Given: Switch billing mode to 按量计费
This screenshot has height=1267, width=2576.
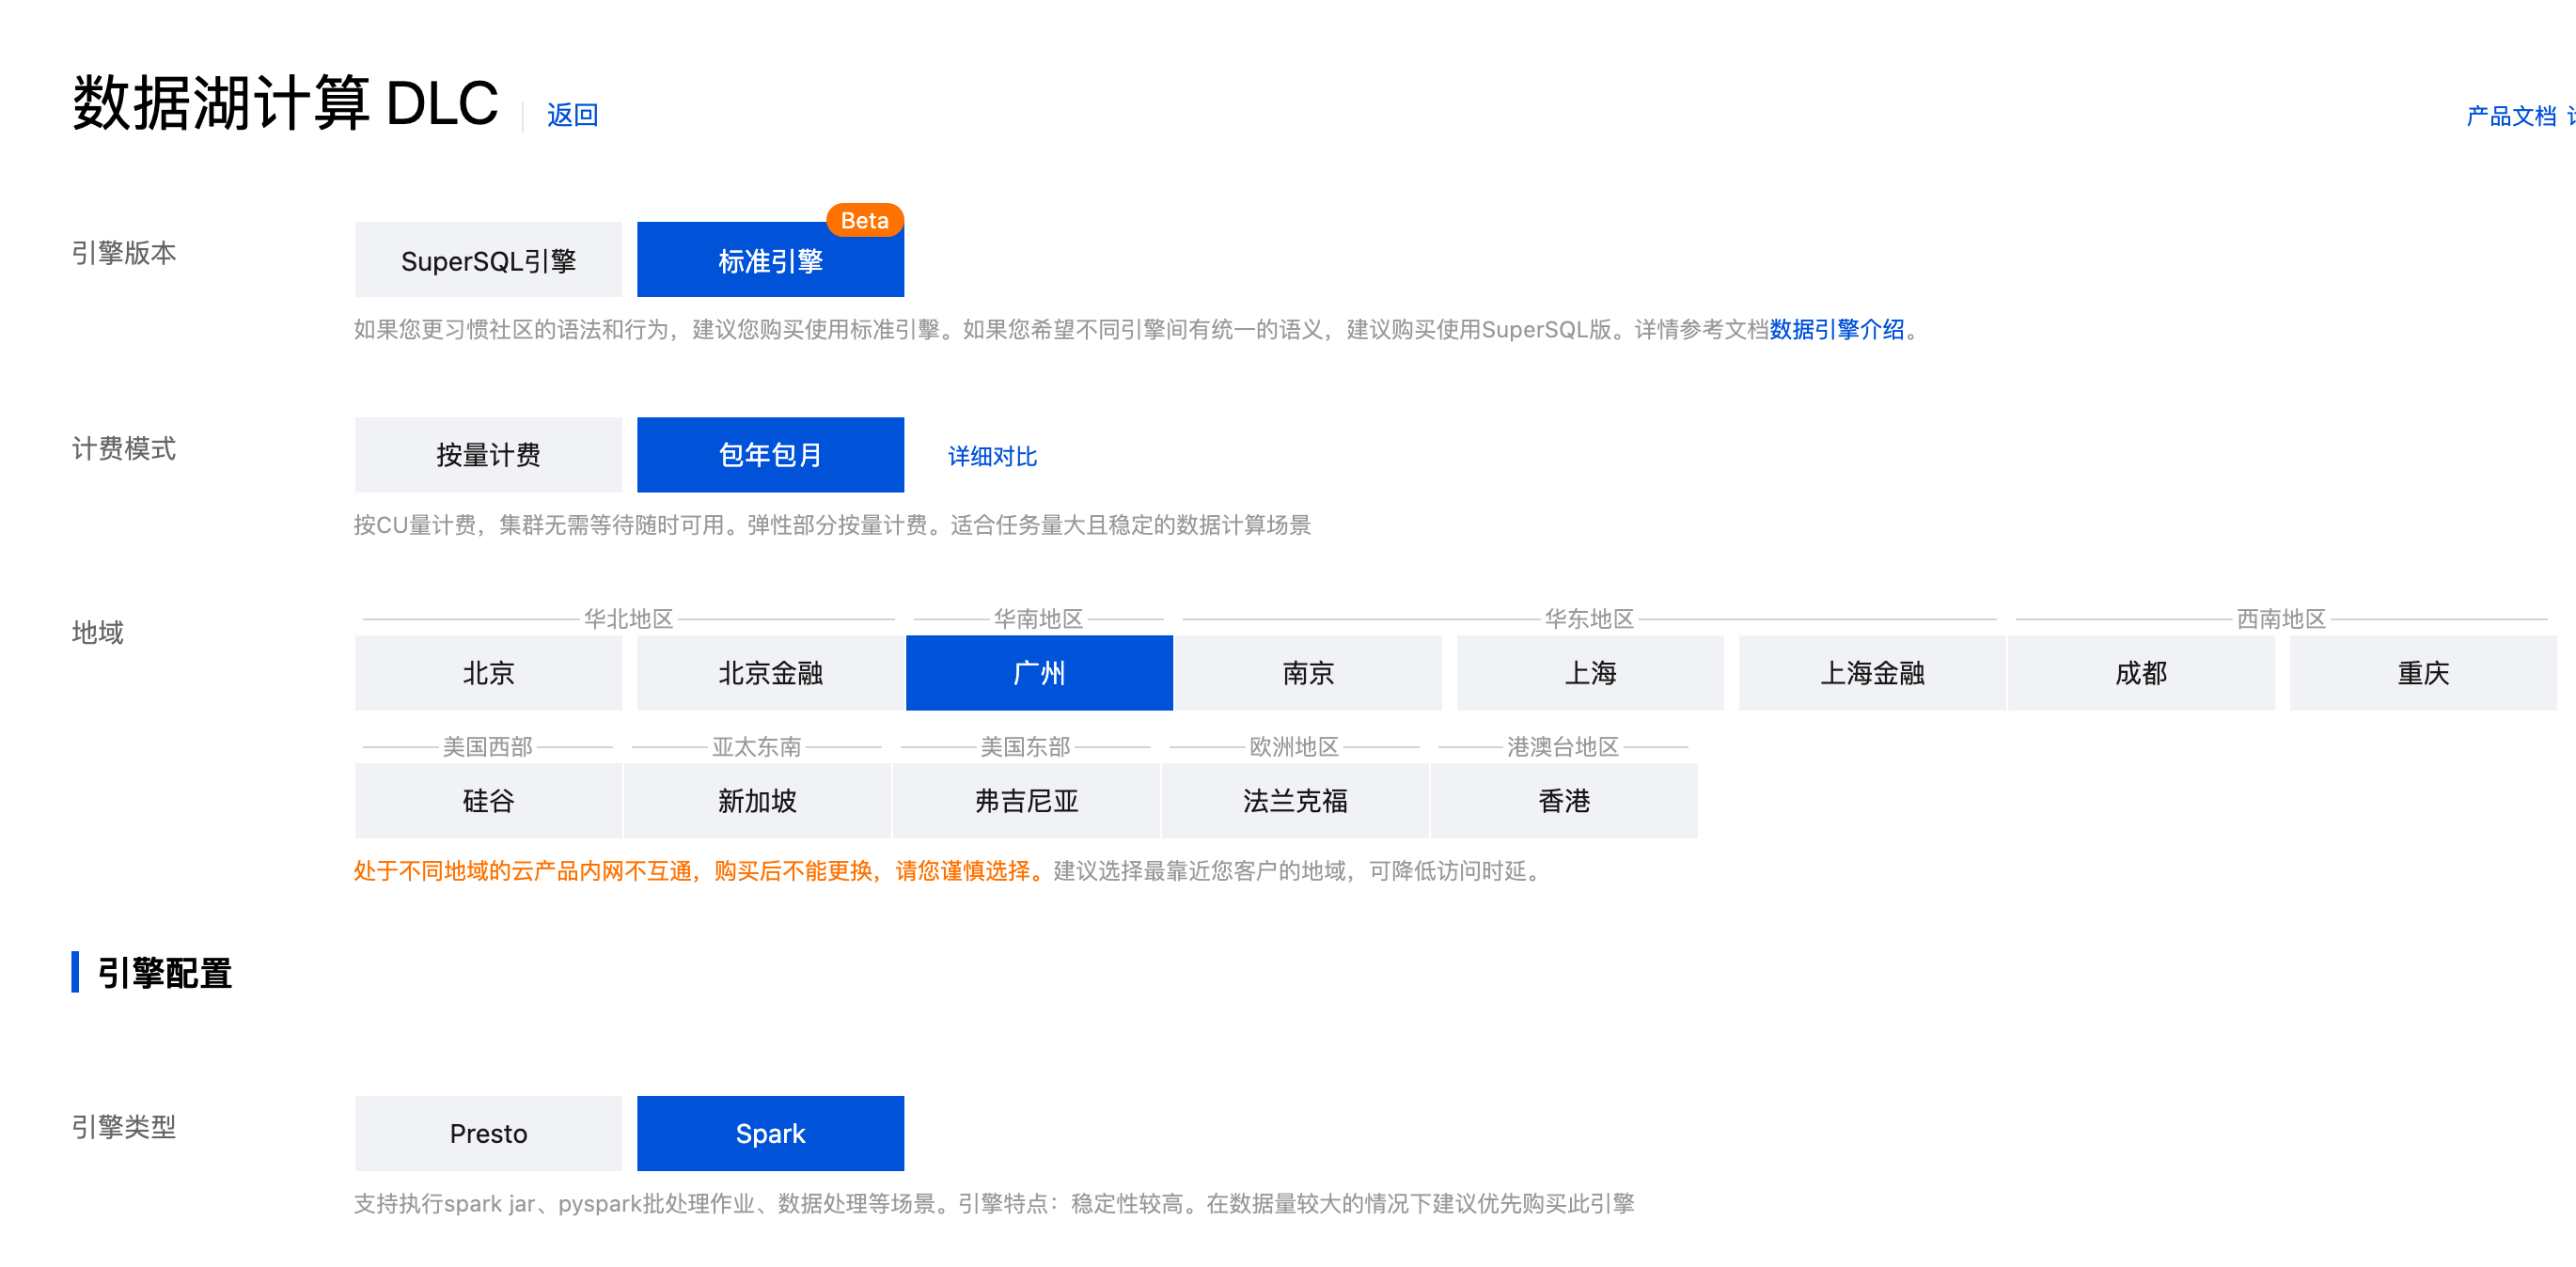Looking at the screenshot, I should [x=488, y=455].
